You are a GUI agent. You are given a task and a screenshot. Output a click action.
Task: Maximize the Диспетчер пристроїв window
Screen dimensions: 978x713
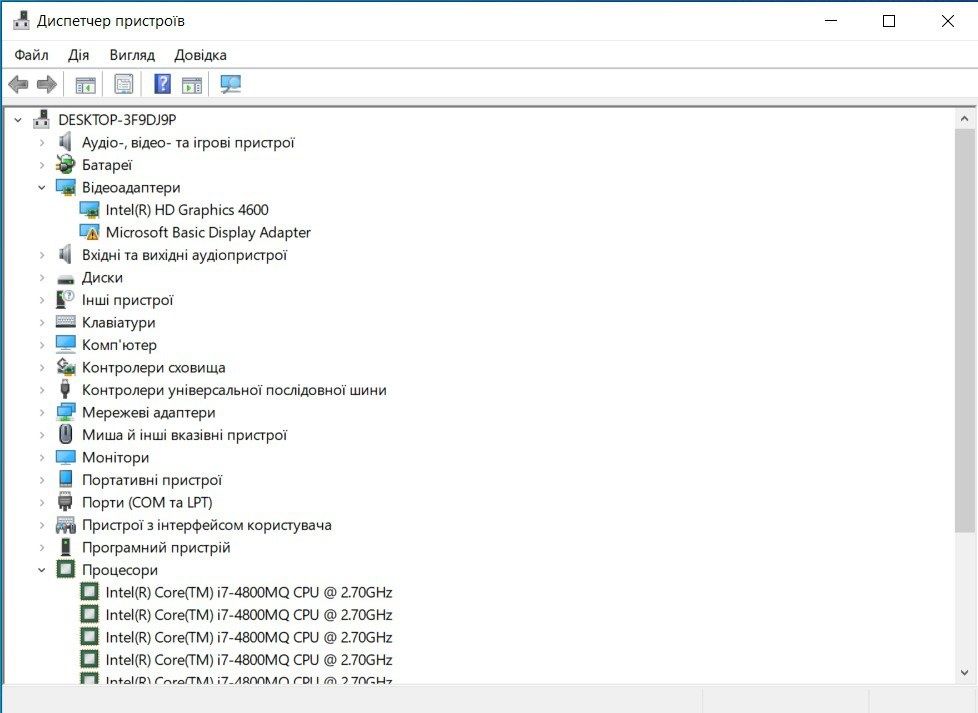(889, 21)
